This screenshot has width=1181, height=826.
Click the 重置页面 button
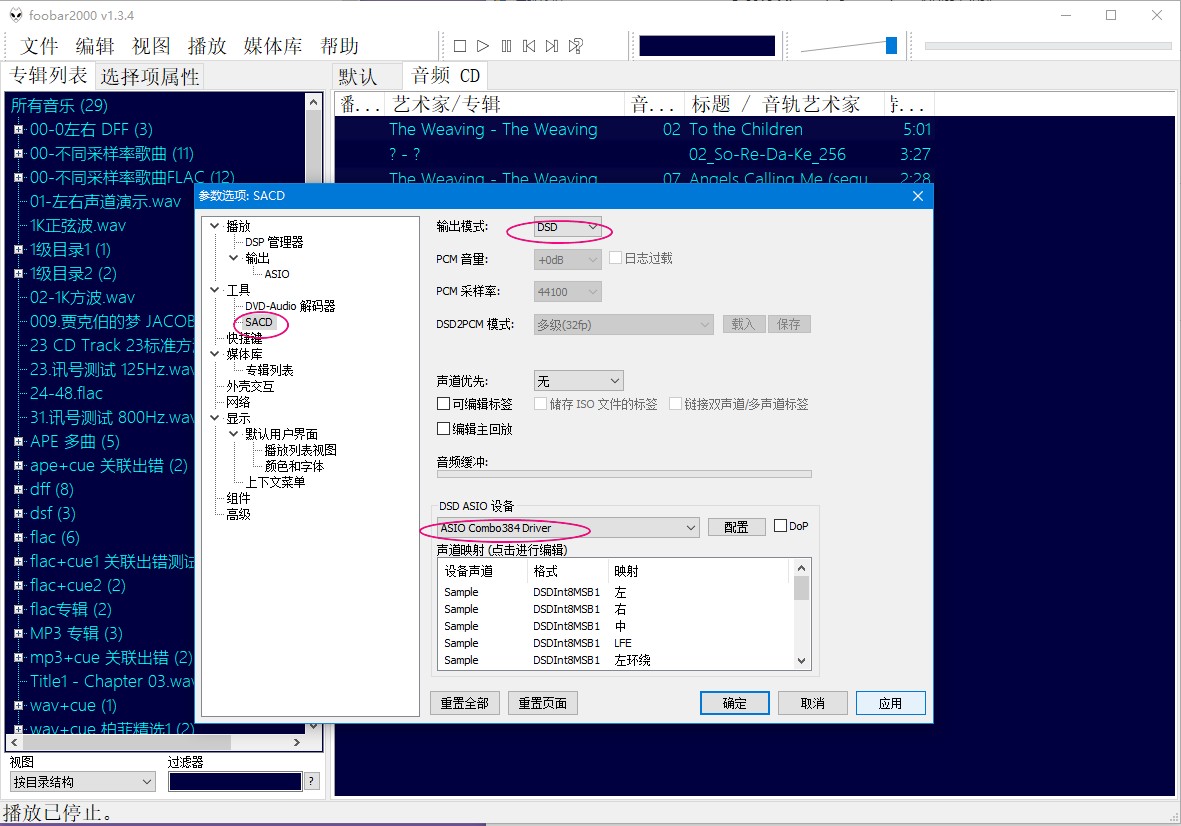(542, 703)
